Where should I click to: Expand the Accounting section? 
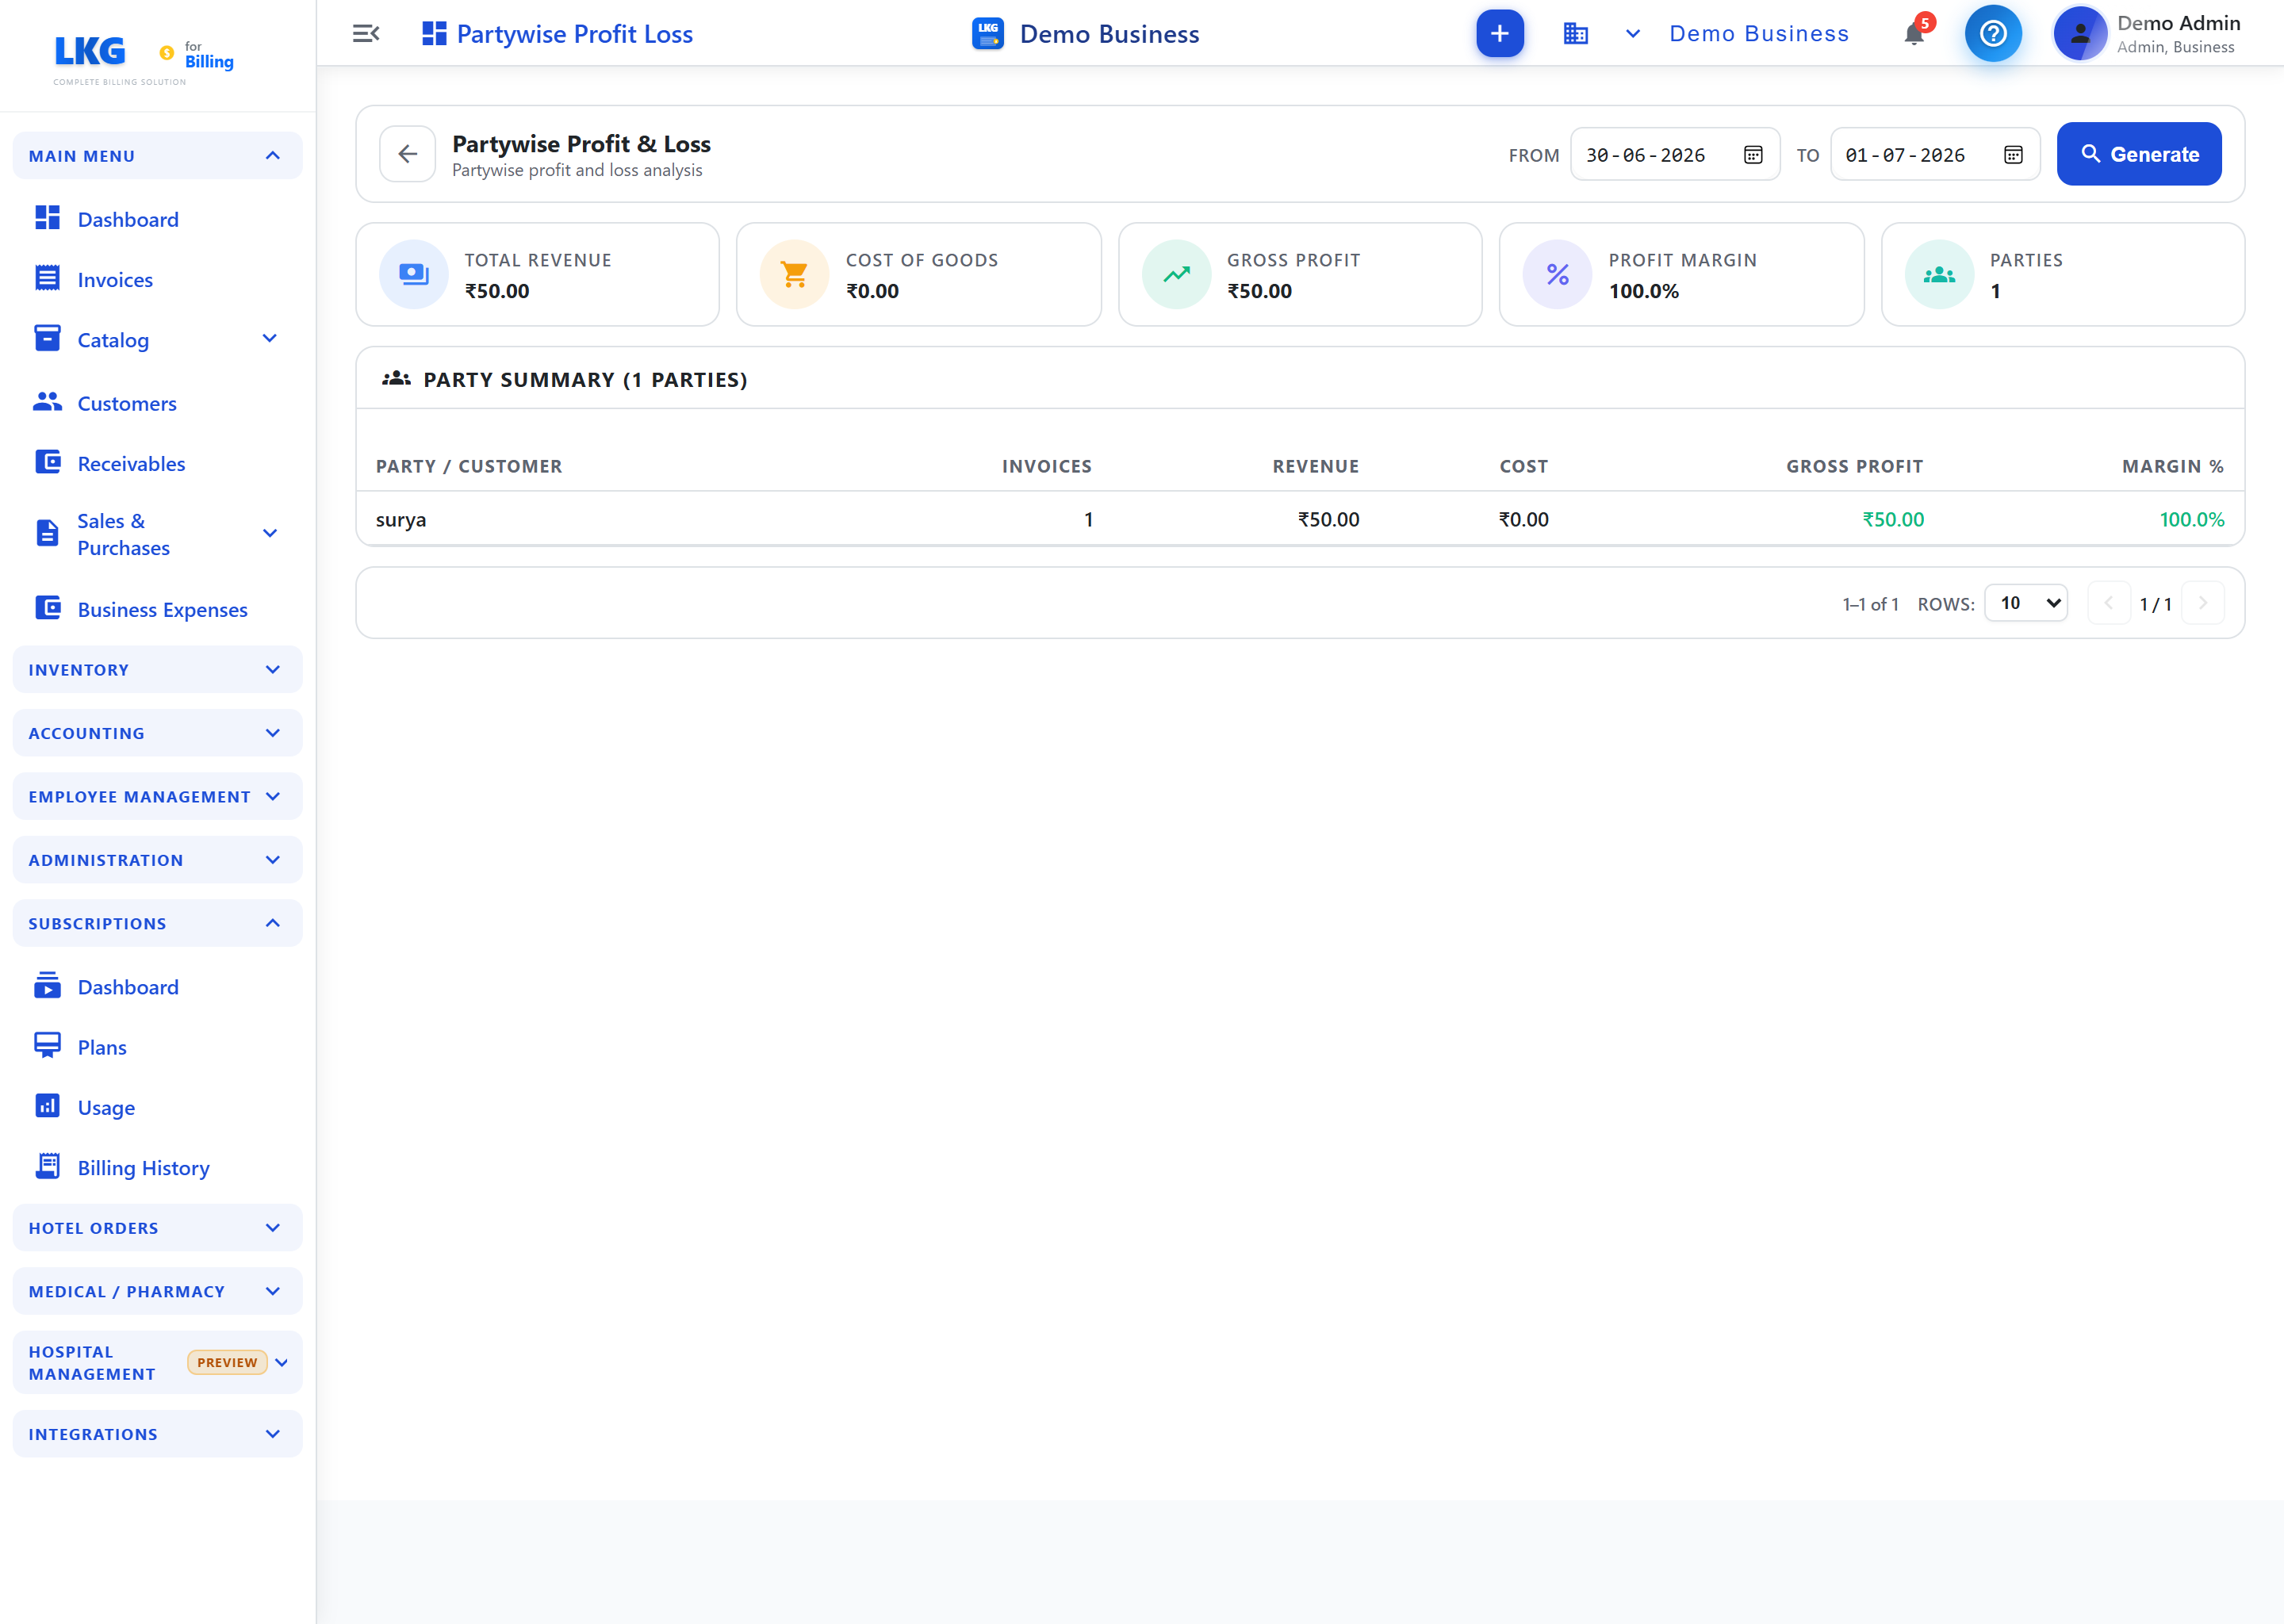[x=157, y=733]
